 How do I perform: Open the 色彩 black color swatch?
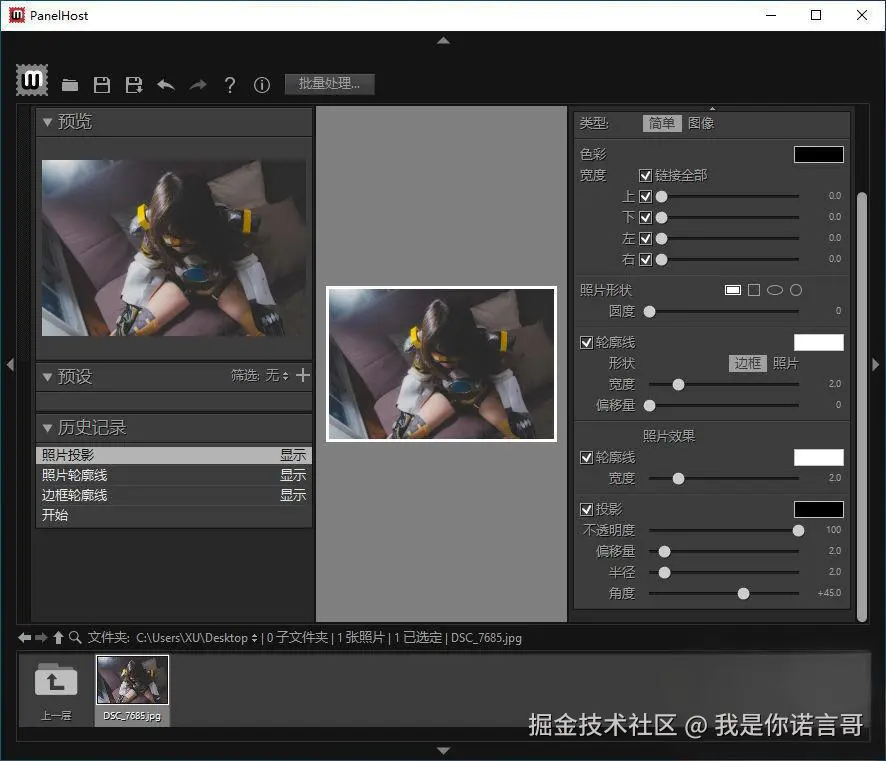click(x=819, y=154)
